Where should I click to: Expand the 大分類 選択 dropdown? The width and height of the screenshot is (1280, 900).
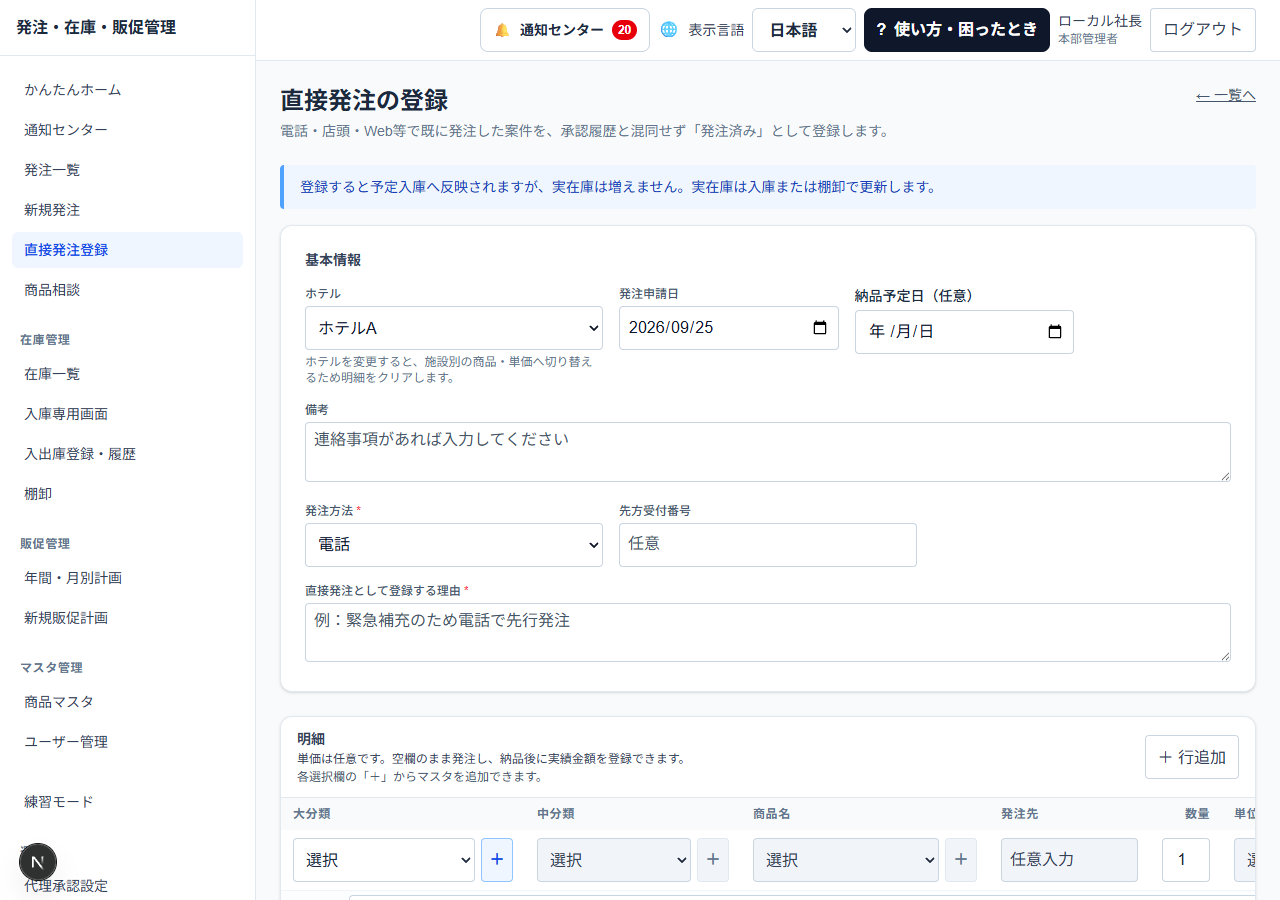(x=384, y=860)
